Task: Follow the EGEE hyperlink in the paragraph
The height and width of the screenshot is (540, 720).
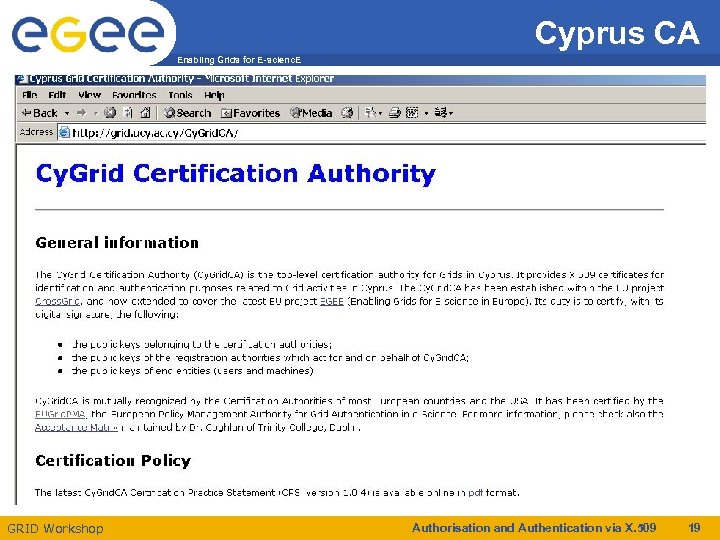Action: (x=332, y=302)
